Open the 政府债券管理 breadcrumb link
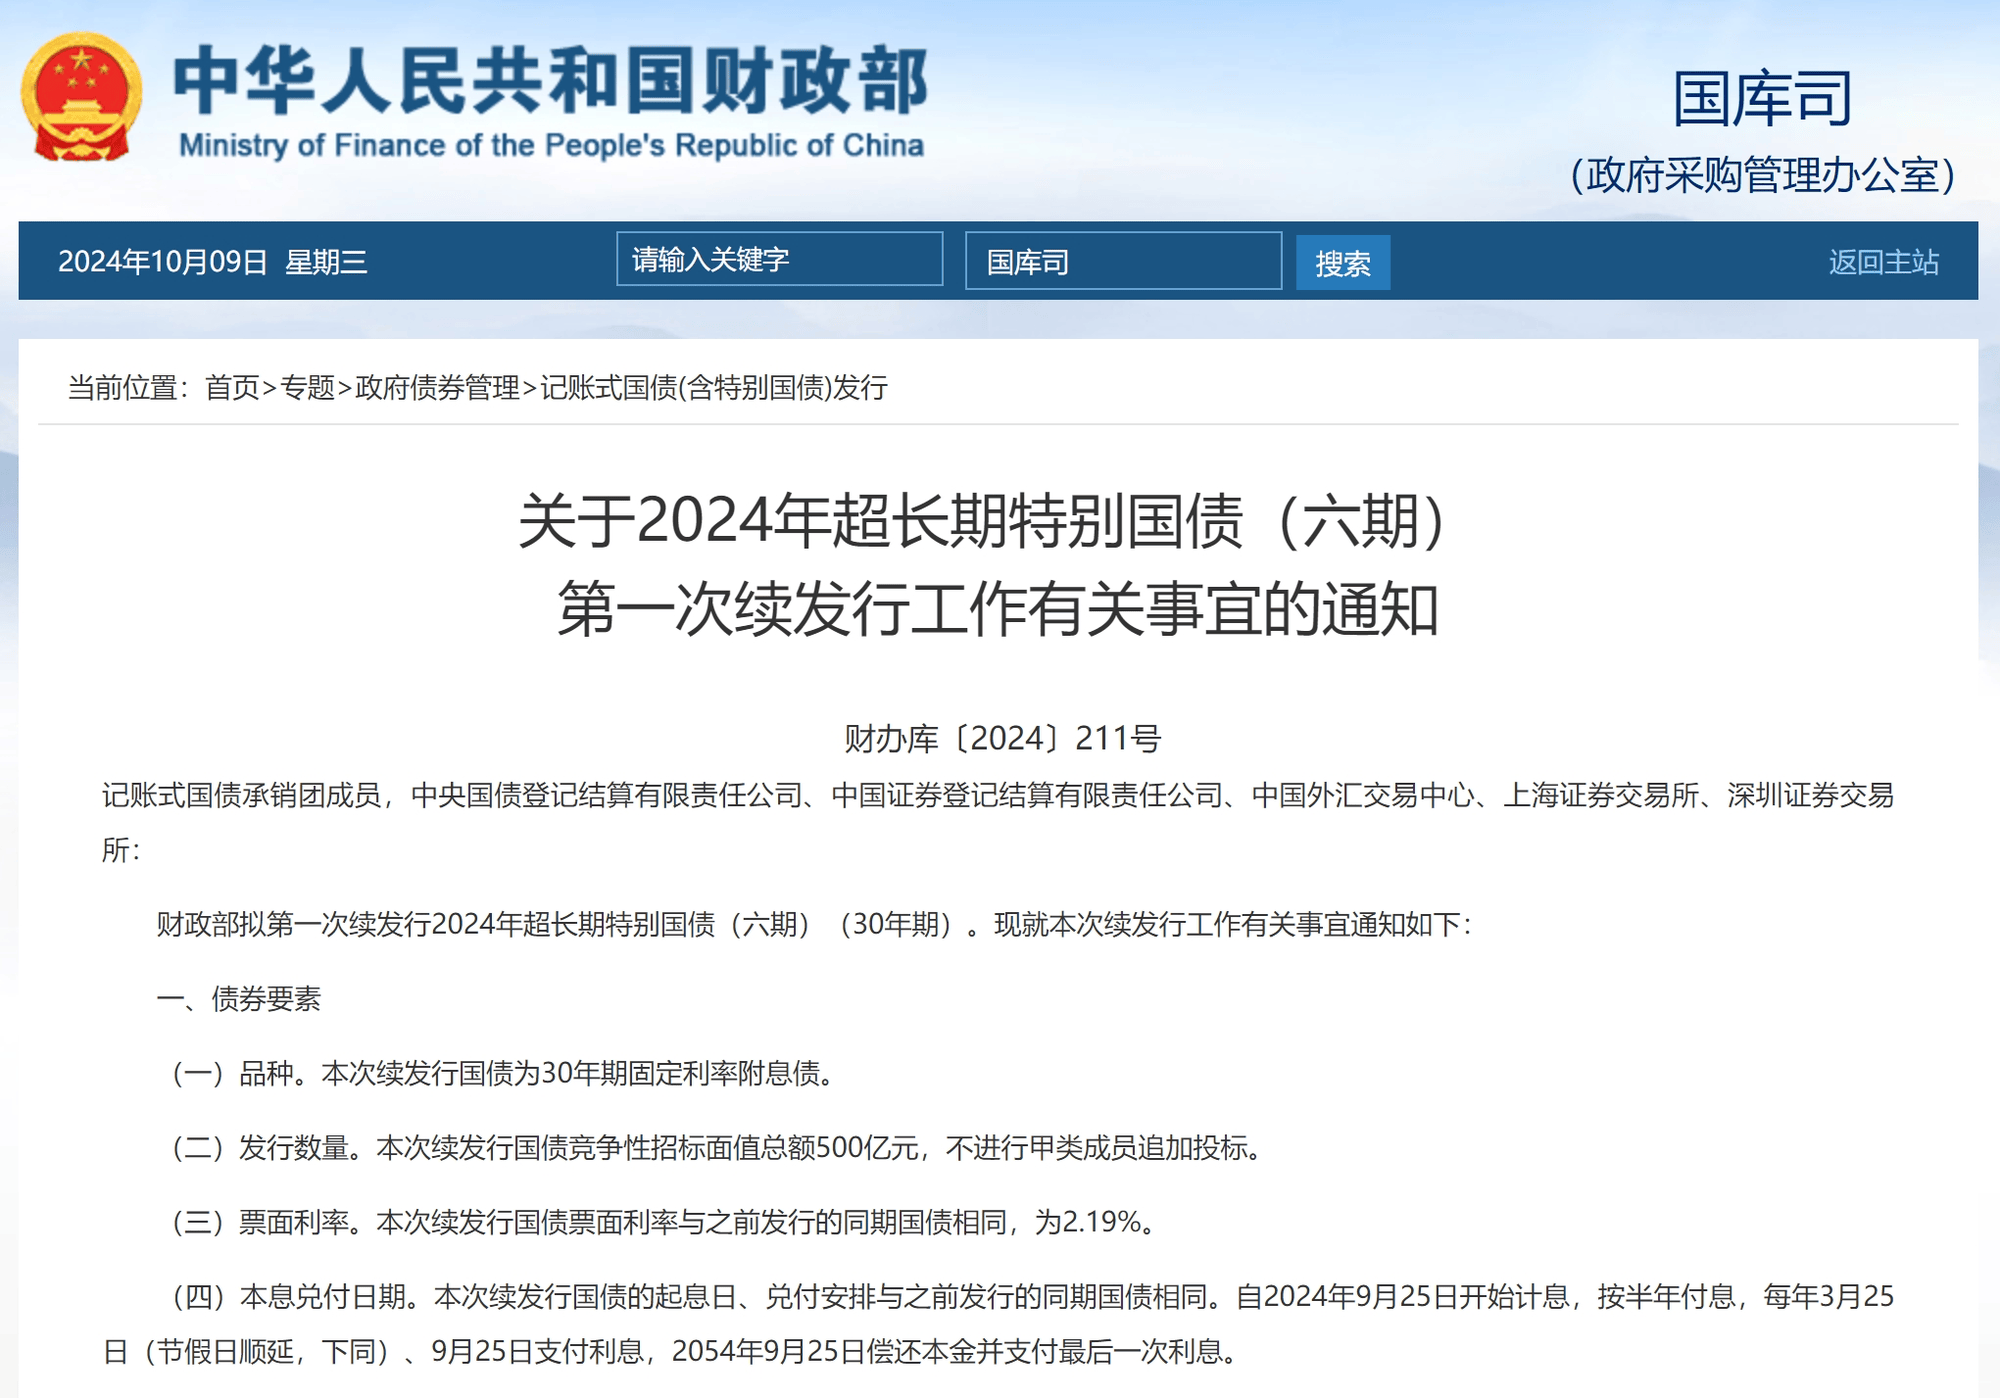The height and width of the screenshot is (1398, 2000). 435,389
